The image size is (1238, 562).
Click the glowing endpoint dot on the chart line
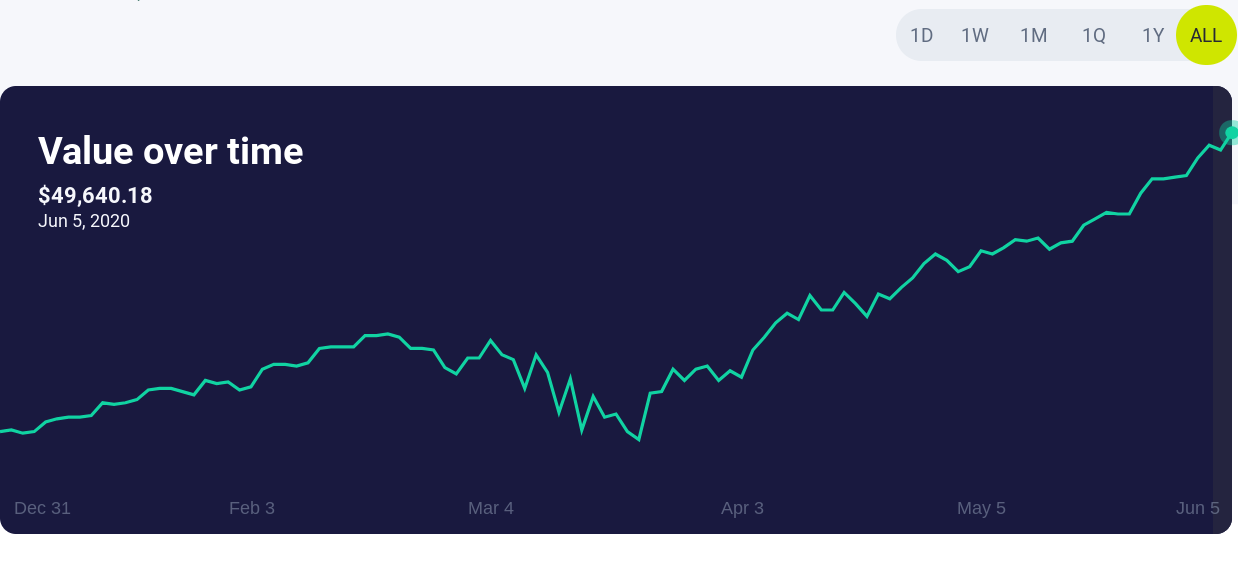pyautogui.click(x=1231, y=132)
